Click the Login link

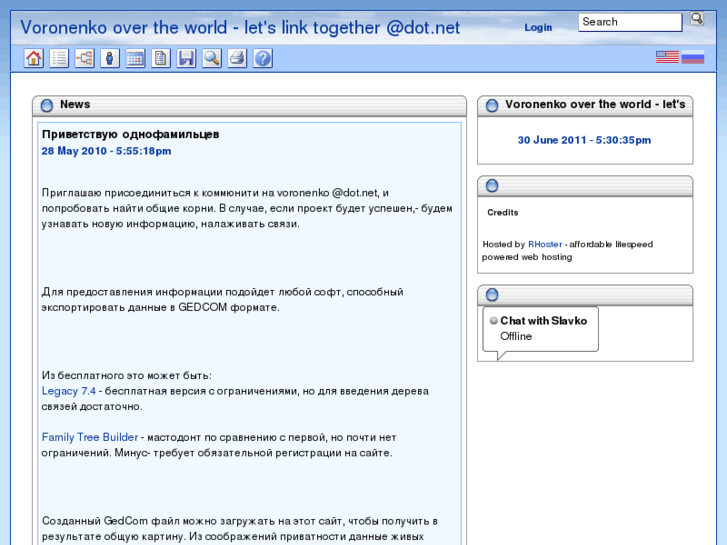click(x=538, y=27)
